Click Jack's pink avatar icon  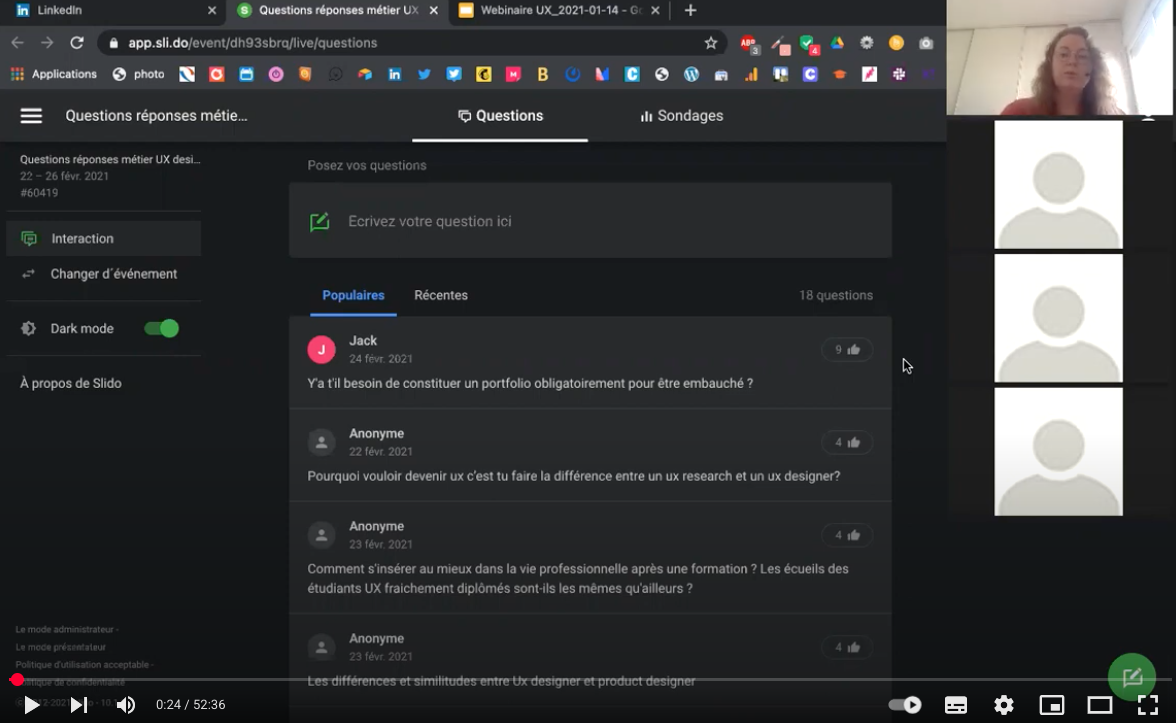[321, 350]
